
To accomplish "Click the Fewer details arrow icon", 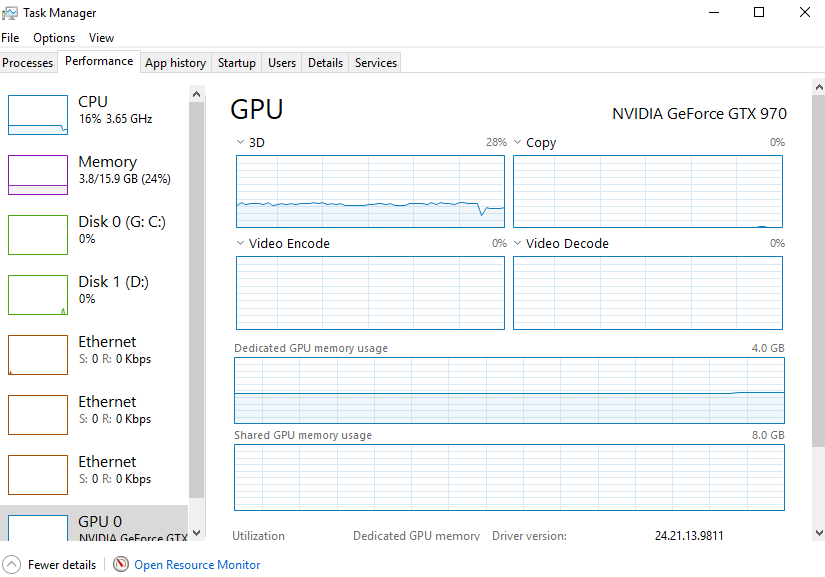I will pos(11,564).
